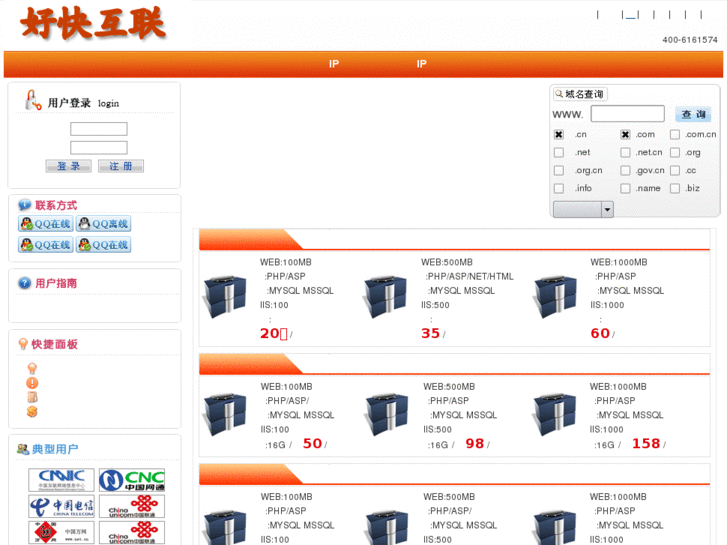This screenshot has width=727, height=545.
Task: Click the username field in login panel
Action: tap(99, 129)
